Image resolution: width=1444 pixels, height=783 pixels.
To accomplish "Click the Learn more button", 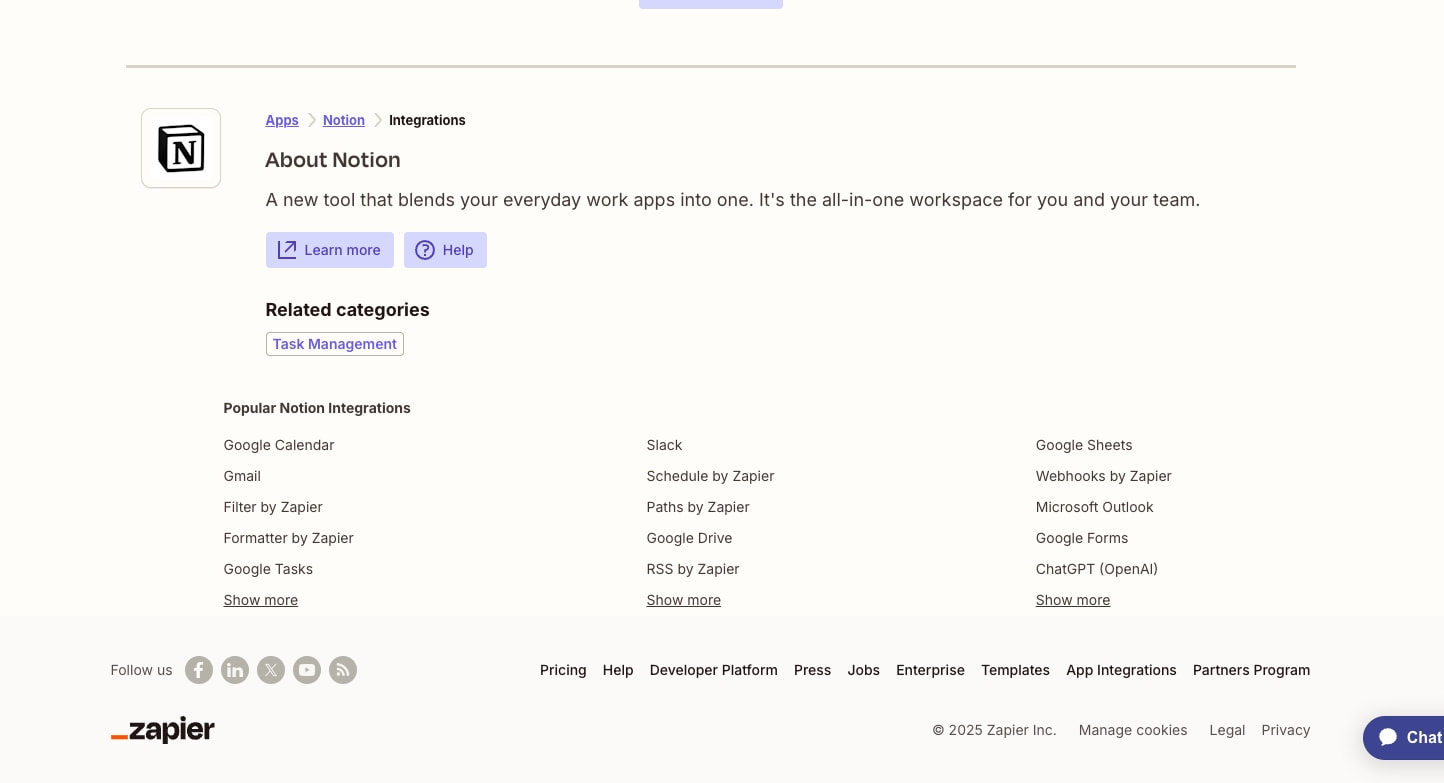I will coord(330,250).
